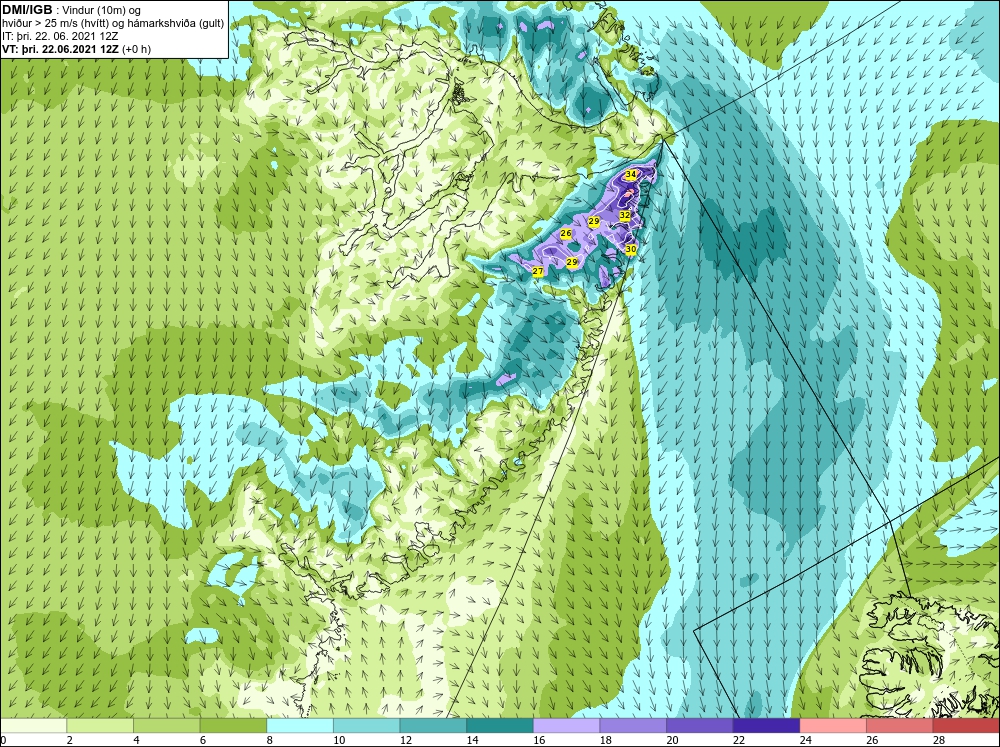Click the '16' scale label
This screenshot has width=1000, height=747.
tap(539, 740)
